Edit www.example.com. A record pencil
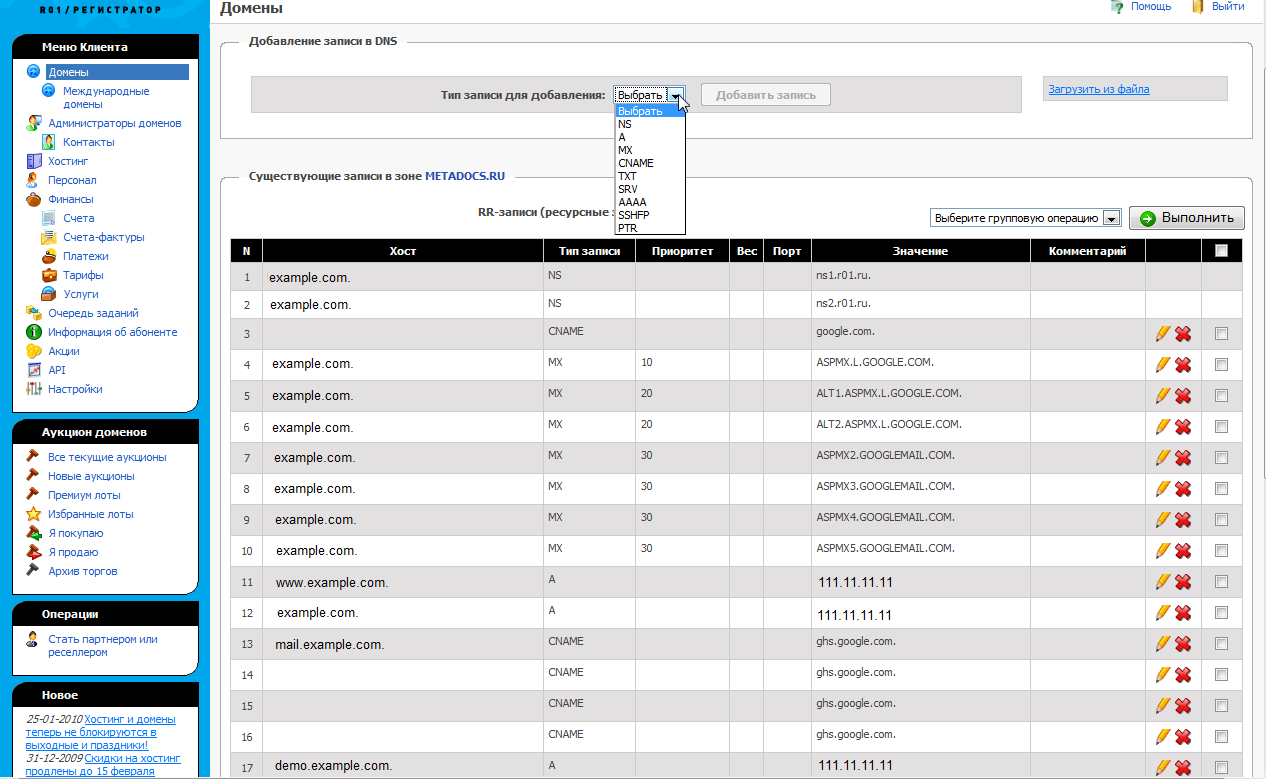This screenshot has width=1266, height=779. tap(1162, 582)
